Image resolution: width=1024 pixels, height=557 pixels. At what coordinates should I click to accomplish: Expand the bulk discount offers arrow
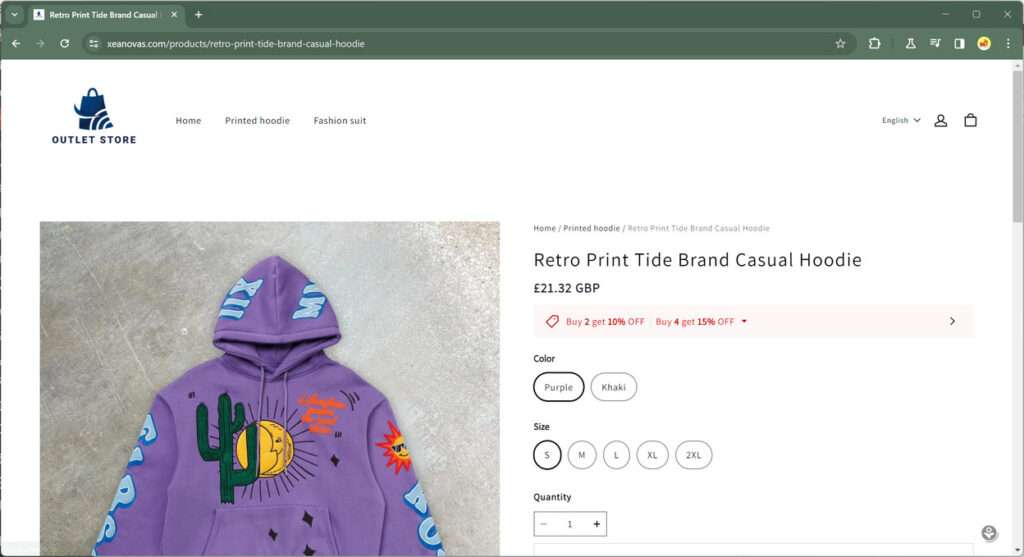pos(951,321)
